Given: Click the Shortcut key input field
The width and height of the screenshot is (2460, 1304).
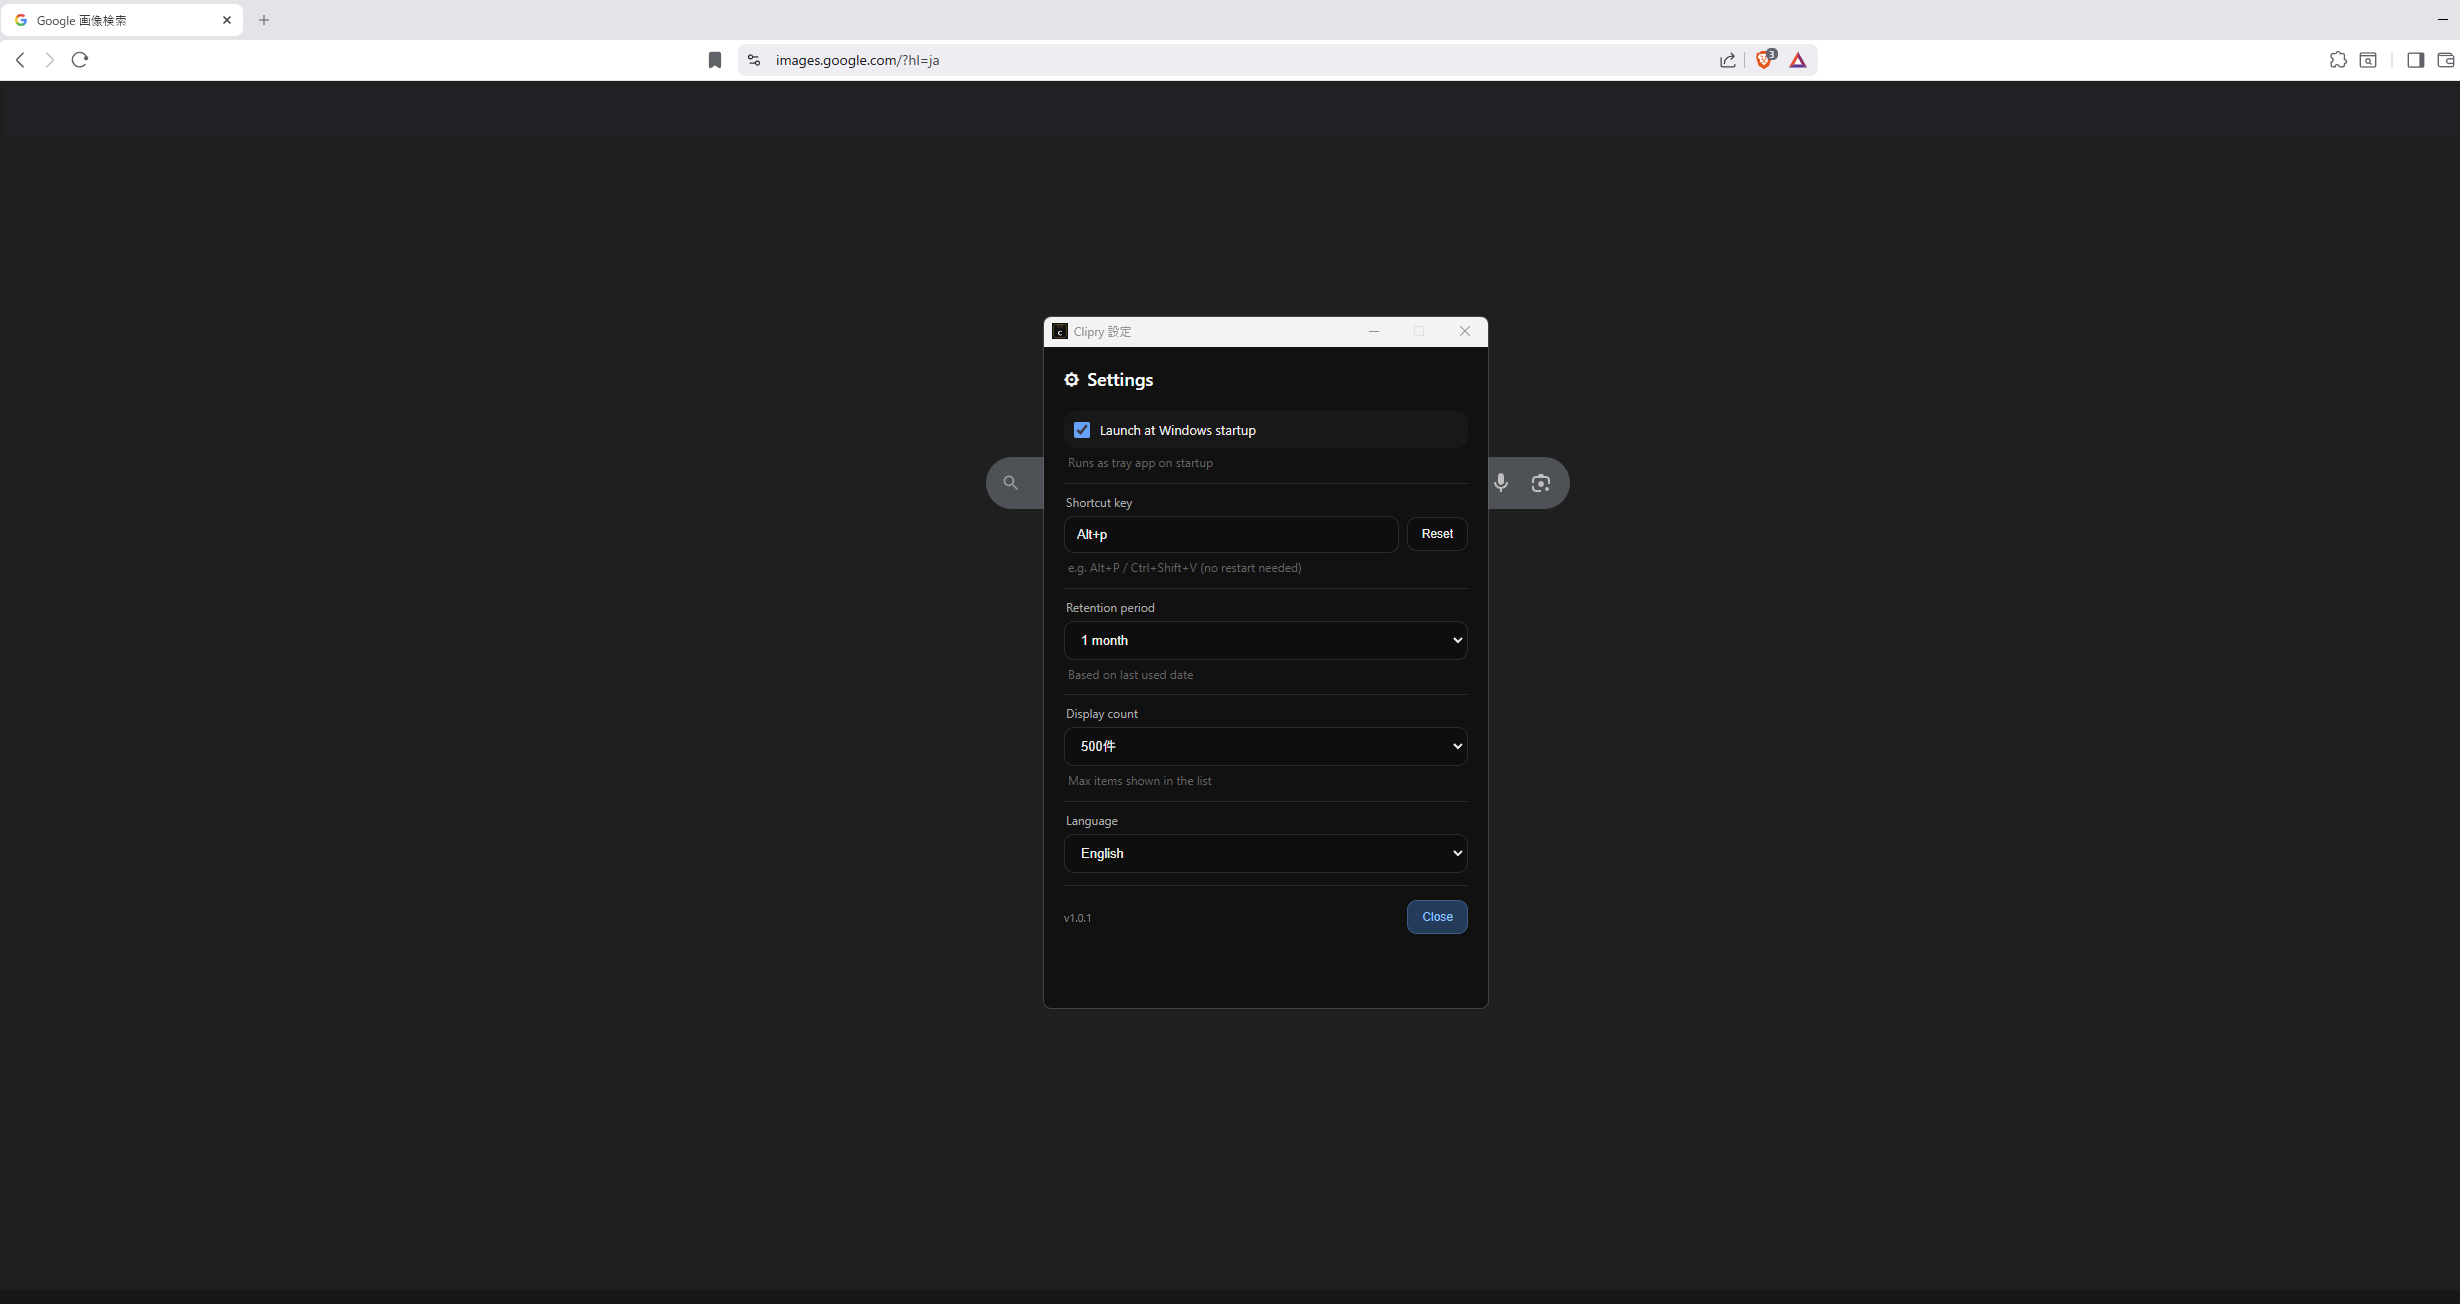Looking at the screenshot, I should [x=1230, y=534].
